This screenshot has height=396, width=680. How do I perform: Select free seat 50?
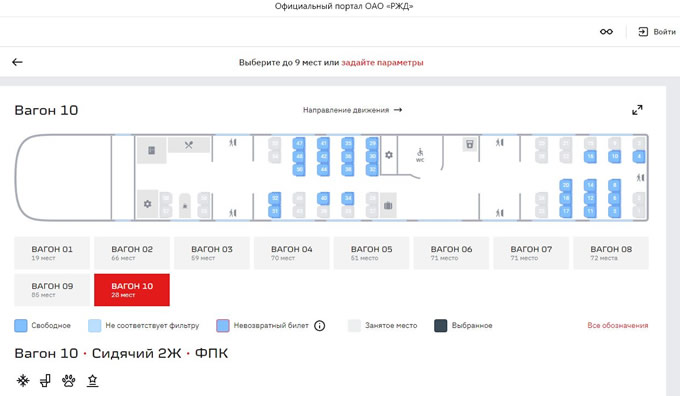point(299,169)
